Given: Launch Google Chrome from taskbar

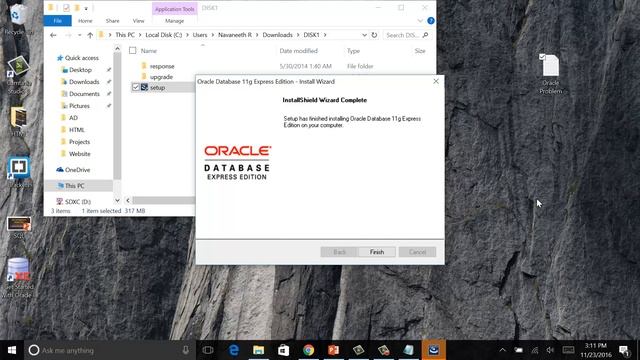Looking at the screenshot, I should 309,350.
